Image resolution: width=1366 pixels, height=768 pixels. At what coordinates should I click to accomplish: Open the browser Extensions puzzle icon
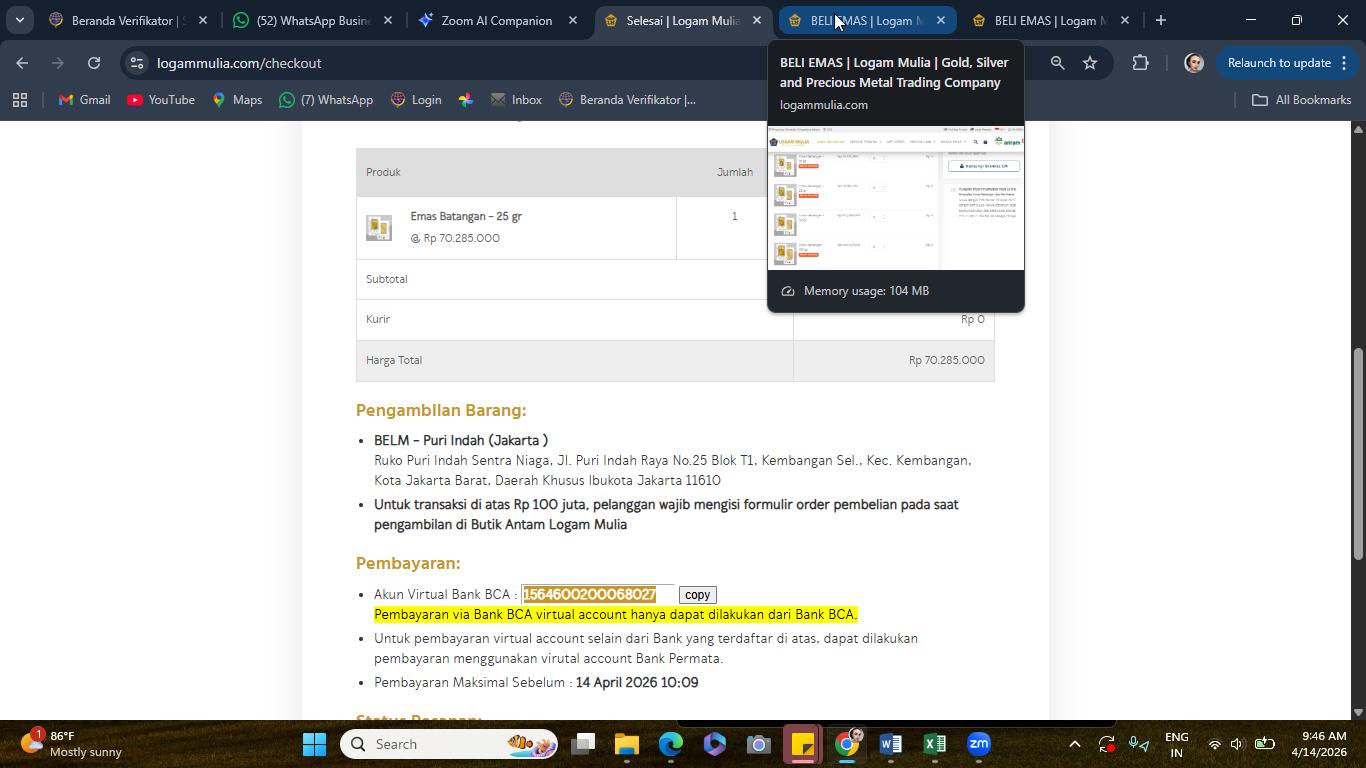click(x=1141, y=63)
